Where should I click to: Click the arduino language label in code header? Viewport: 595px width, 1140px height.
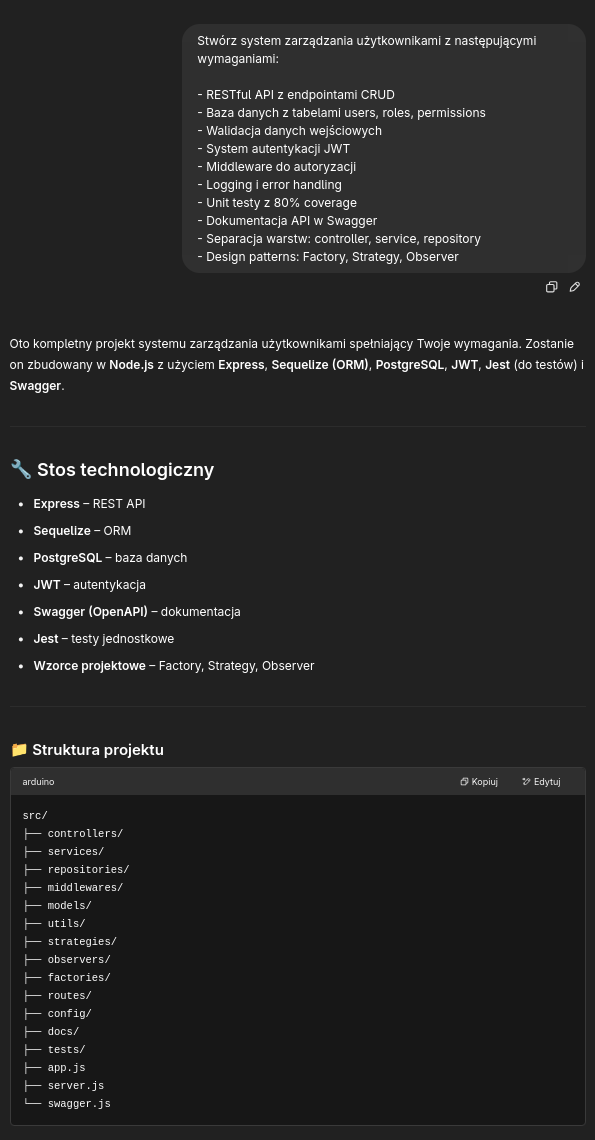39,782
